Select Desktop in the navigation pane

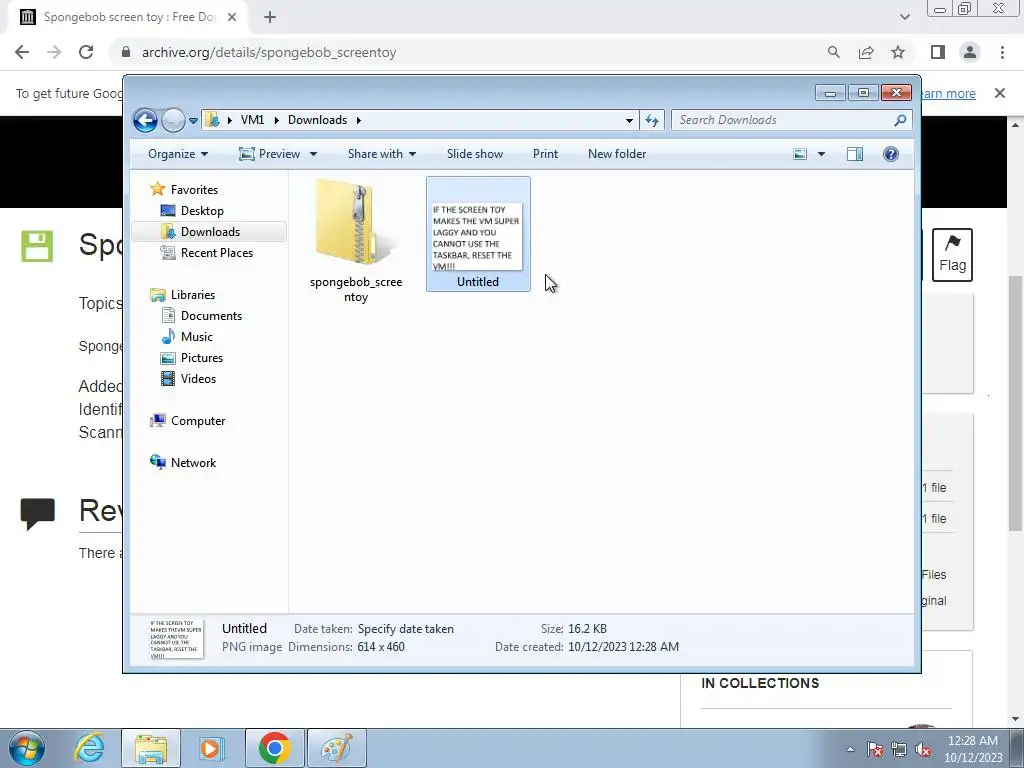(202, 211)
